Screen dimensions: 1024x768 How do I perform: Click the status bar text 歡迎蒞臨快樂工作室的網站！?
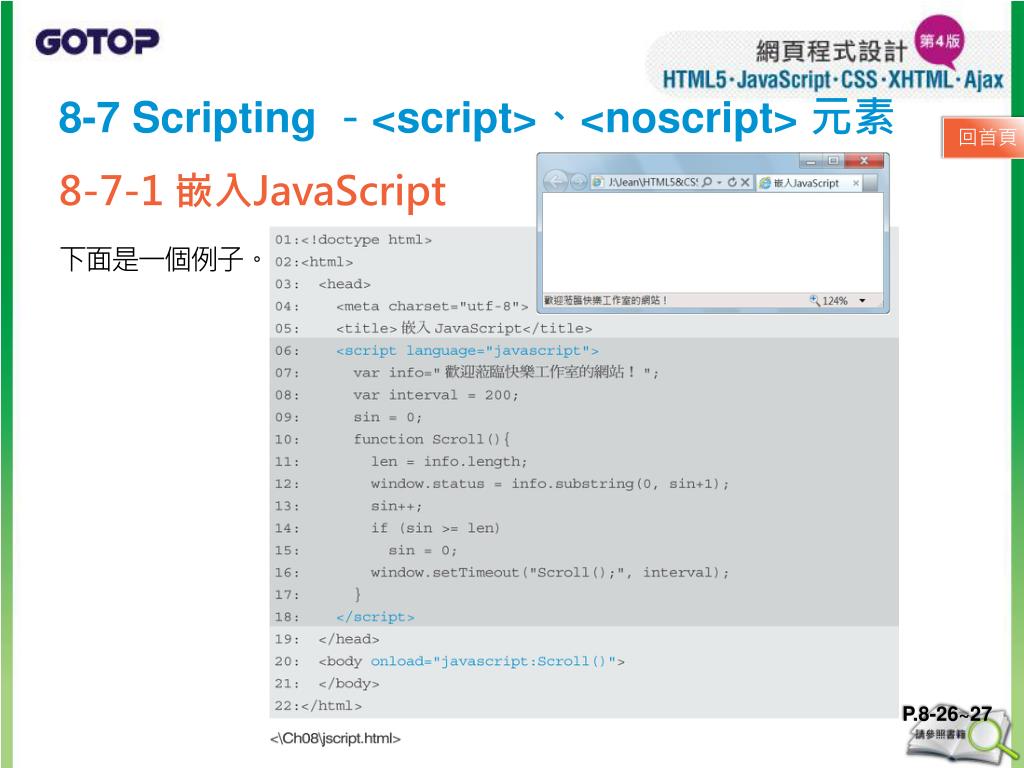tap(605, 300)
